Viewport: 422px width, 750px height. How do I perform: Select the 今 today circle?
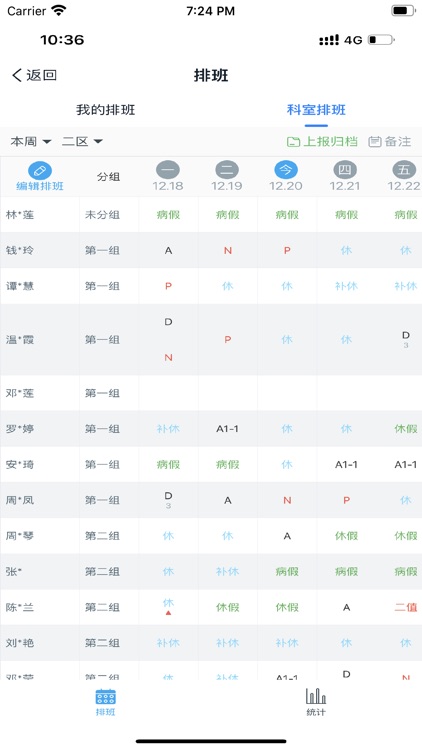tap(286, 170)
